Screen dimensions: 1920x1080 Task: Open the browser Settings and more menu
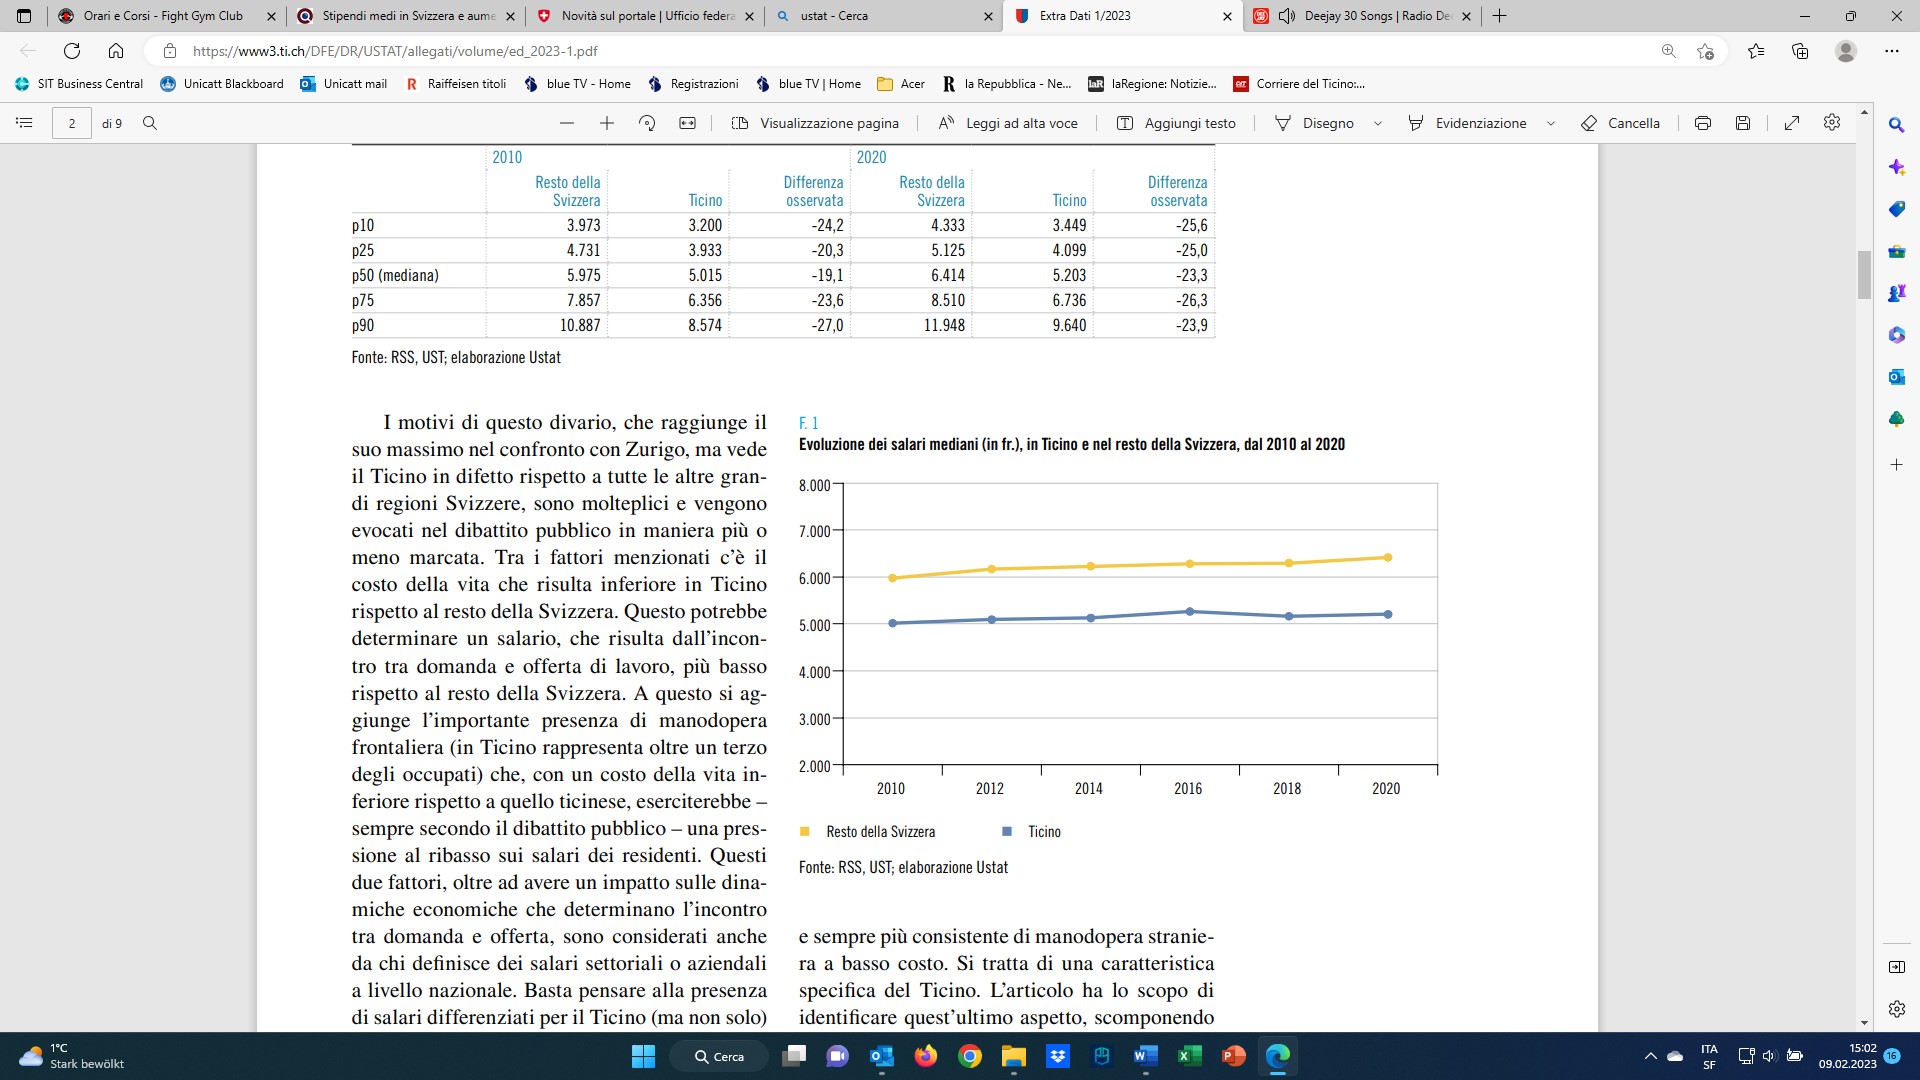click(1892, 51)
